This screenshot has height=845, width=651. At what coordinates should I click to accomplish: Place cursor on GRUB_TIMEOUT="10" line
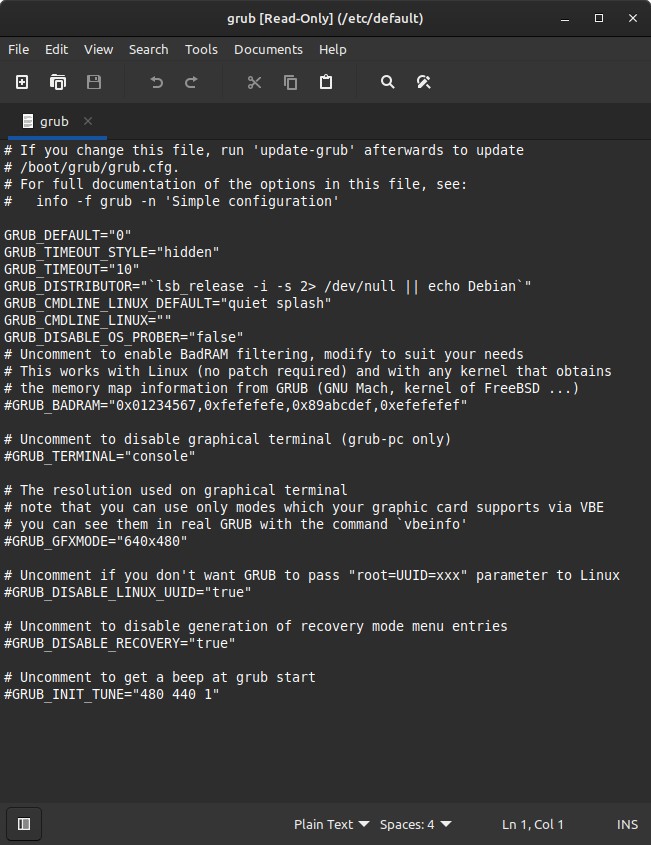71,269
